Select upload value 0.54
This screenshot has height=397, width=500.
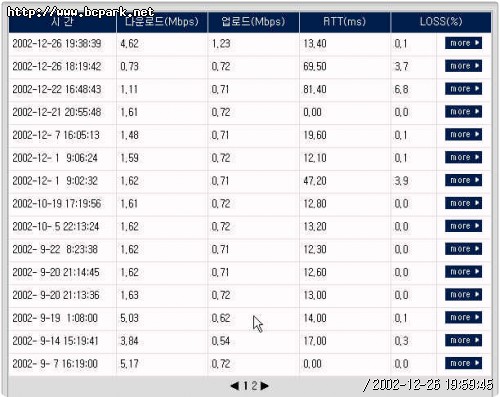221,341
